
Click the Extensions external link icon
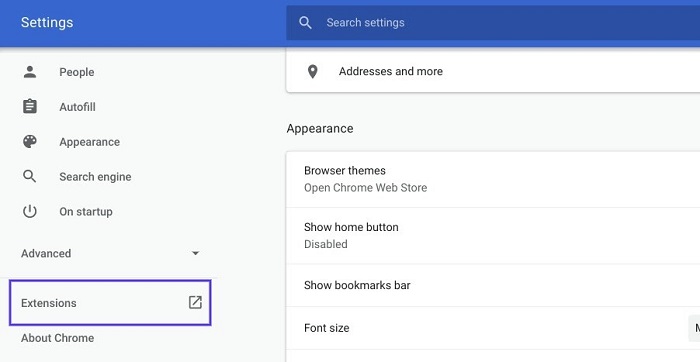[x=195, y=303]
